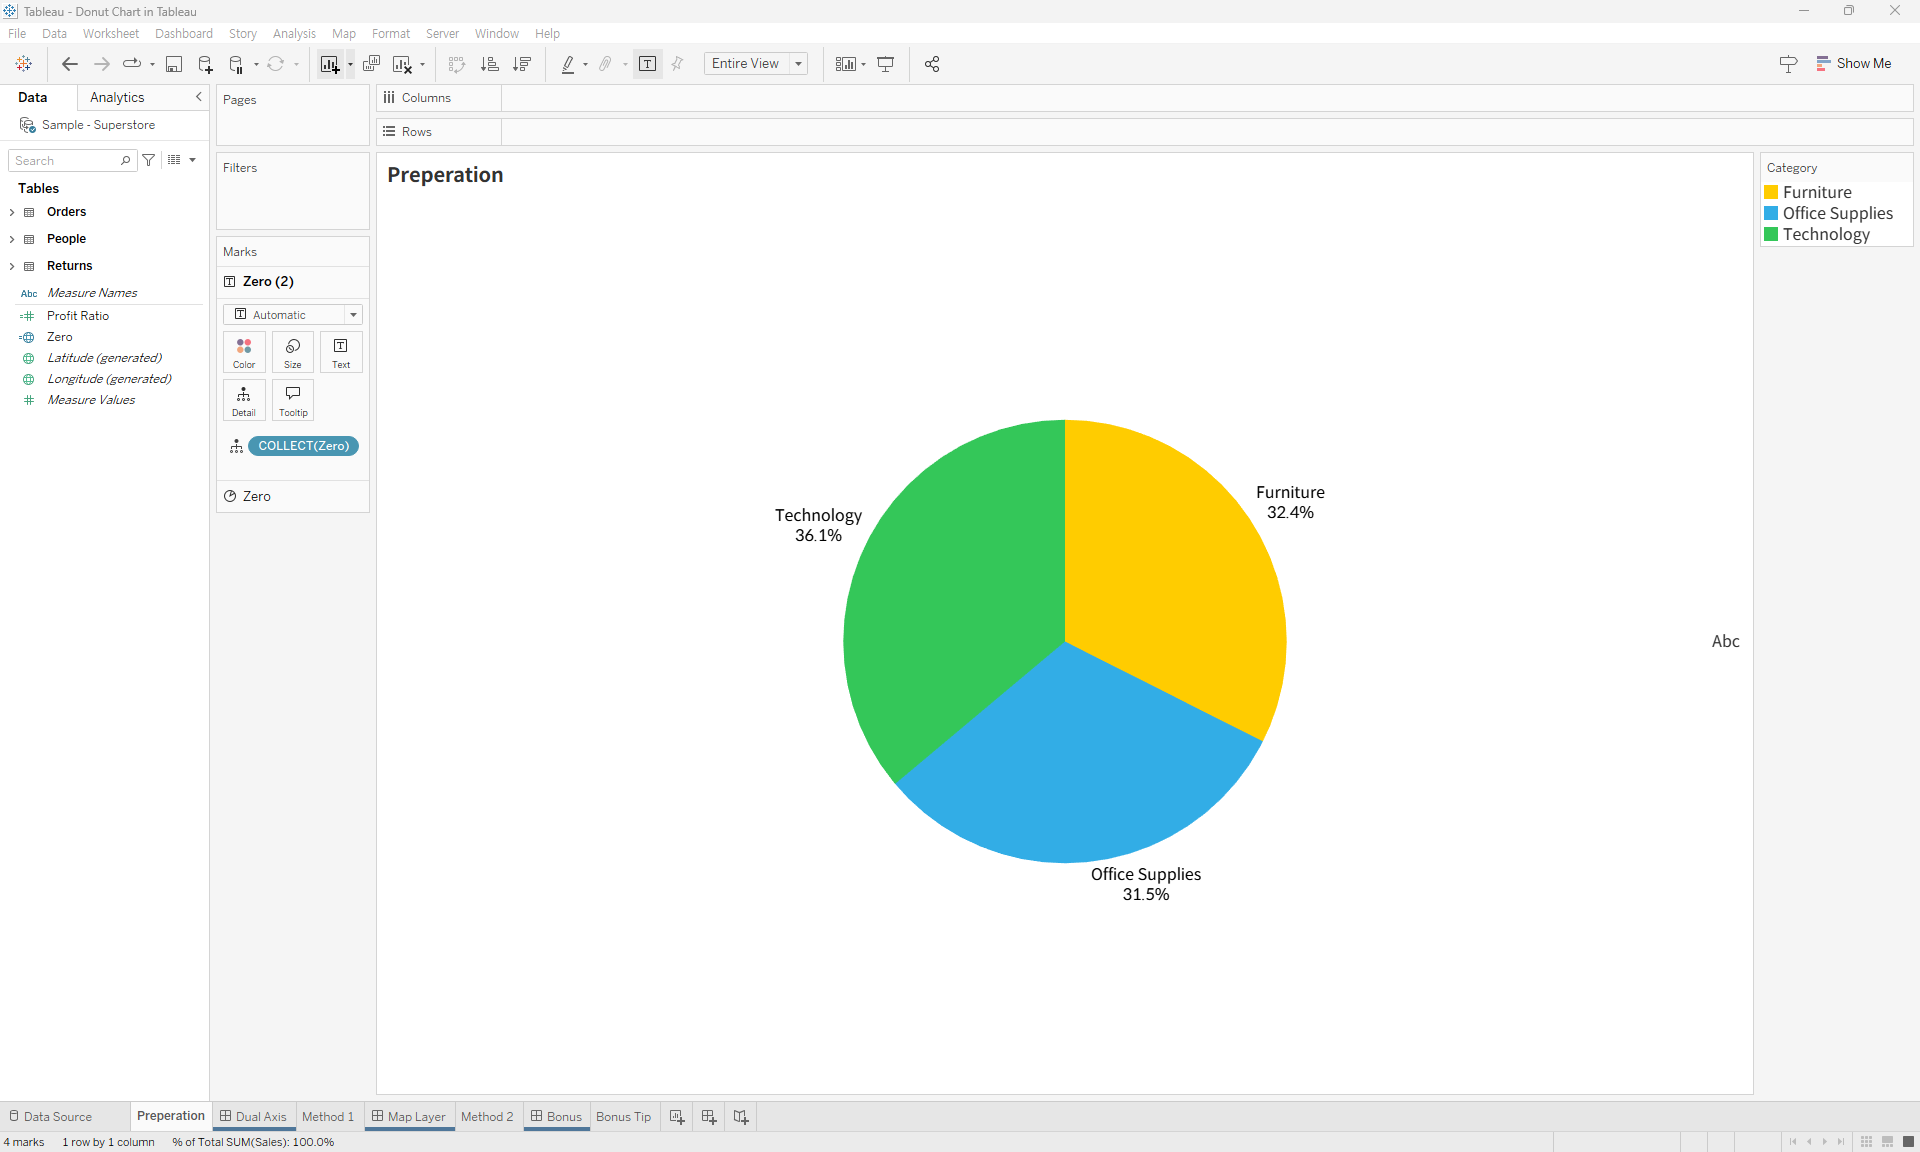Sort ascending toolbar icon

coord(490,64)
